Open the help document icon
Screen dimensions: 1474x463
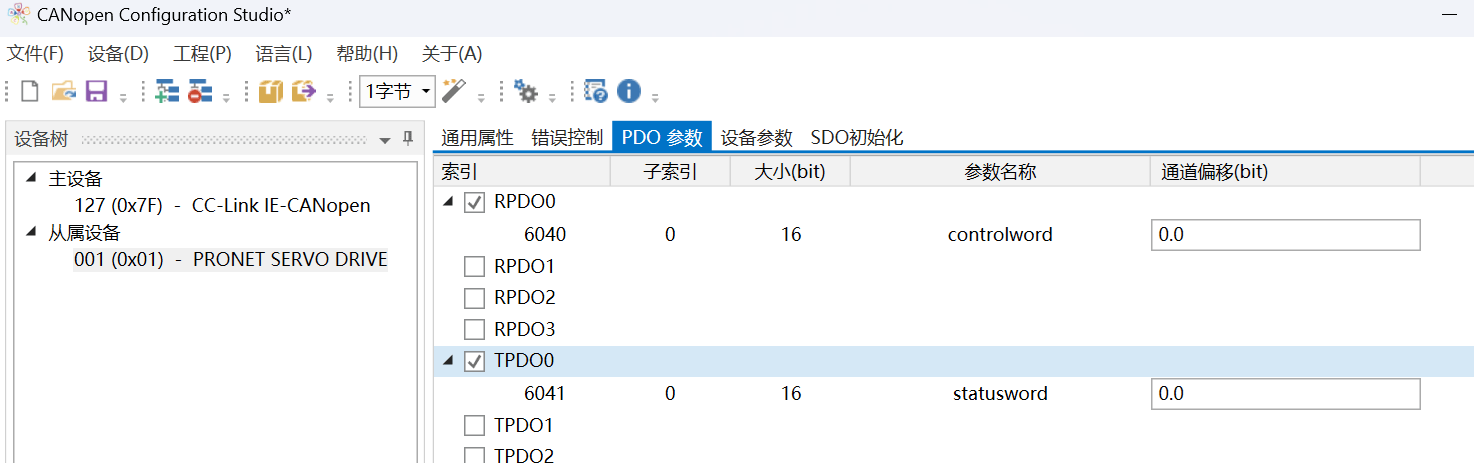click(596, 92)
